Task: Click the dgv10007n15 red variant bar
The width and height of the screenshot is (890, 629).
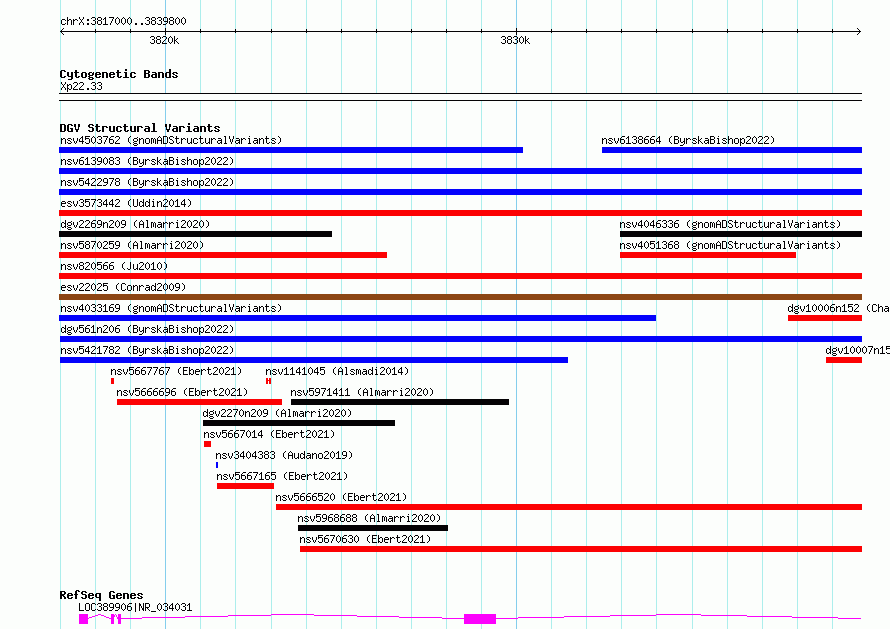Action: pyautogui.click(x=843, y=360)
